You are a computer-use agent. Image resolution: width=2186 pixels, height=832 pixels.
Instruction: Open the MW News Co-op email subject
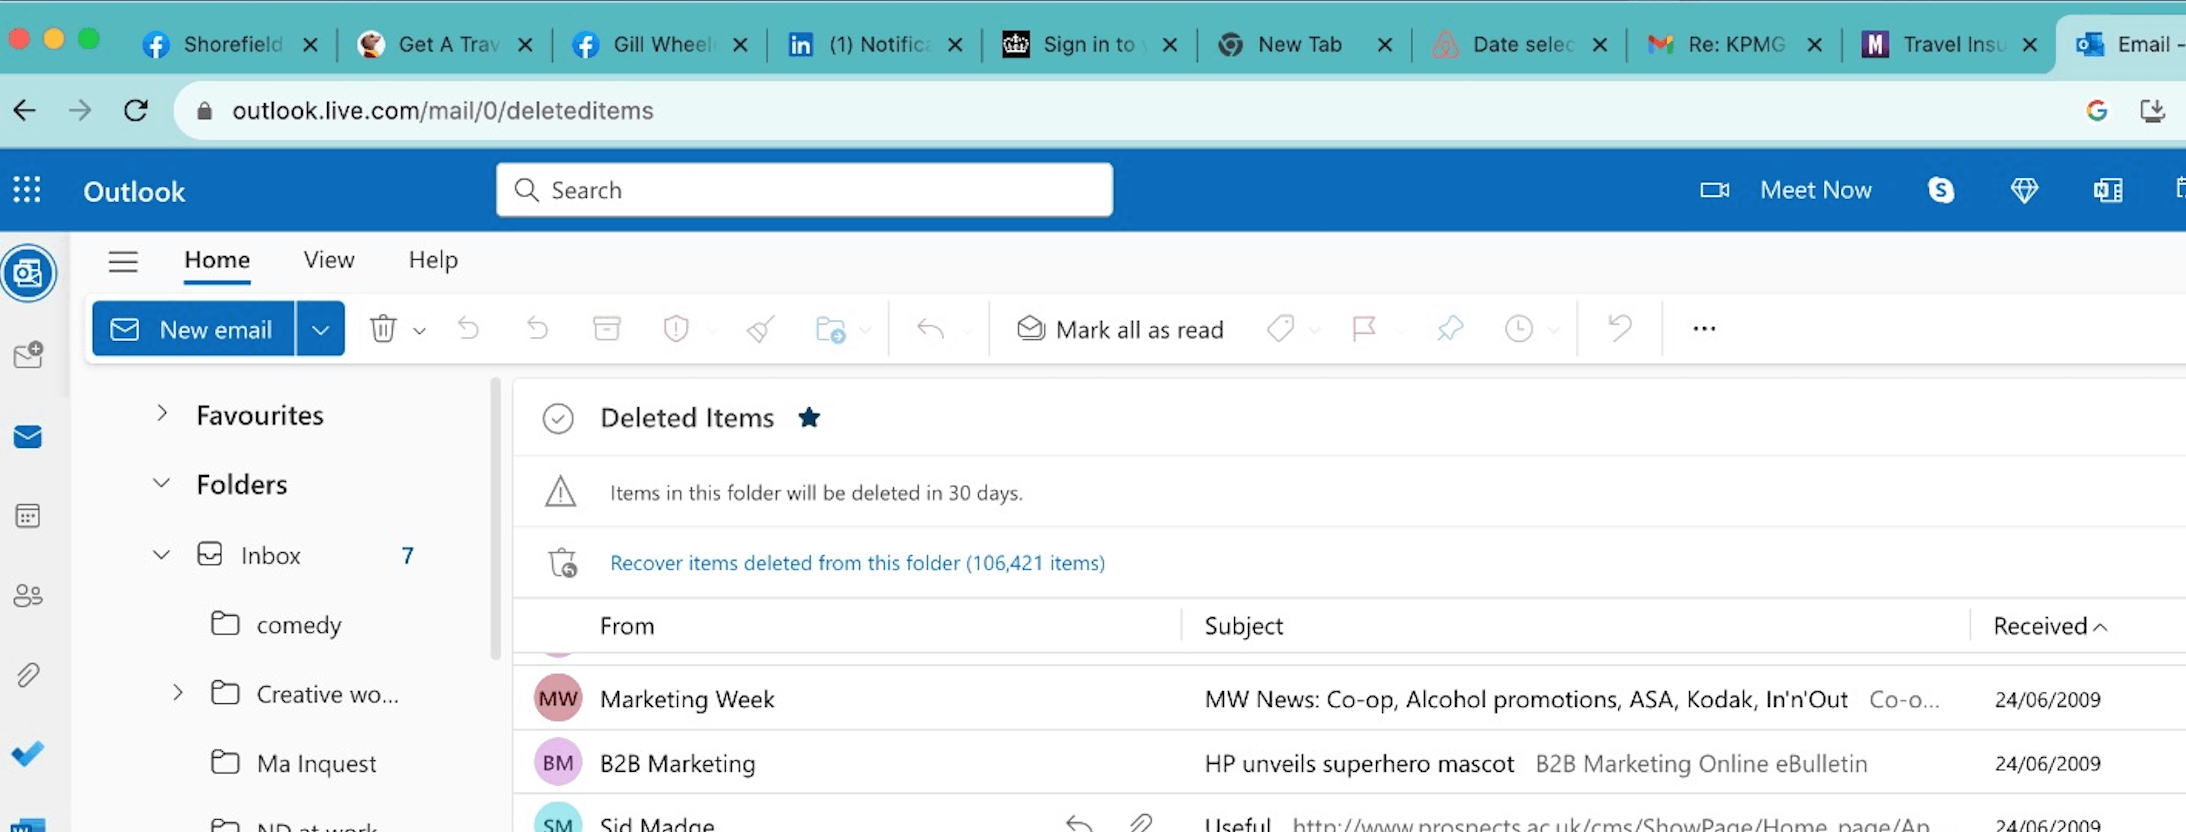(1526, 699)
